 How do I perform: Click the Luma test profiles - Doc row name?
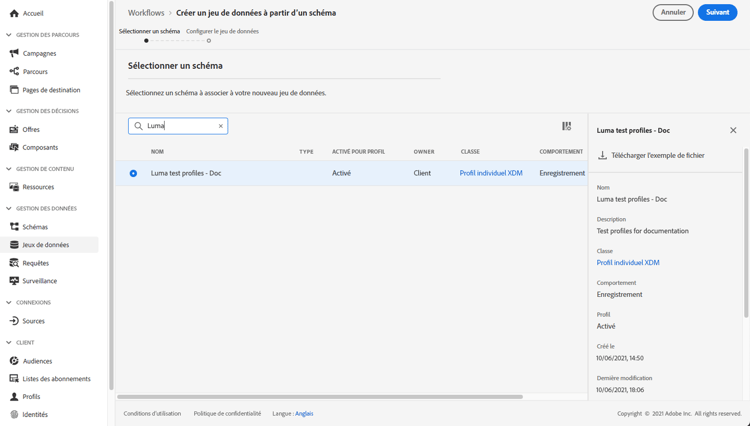(186, 173)
